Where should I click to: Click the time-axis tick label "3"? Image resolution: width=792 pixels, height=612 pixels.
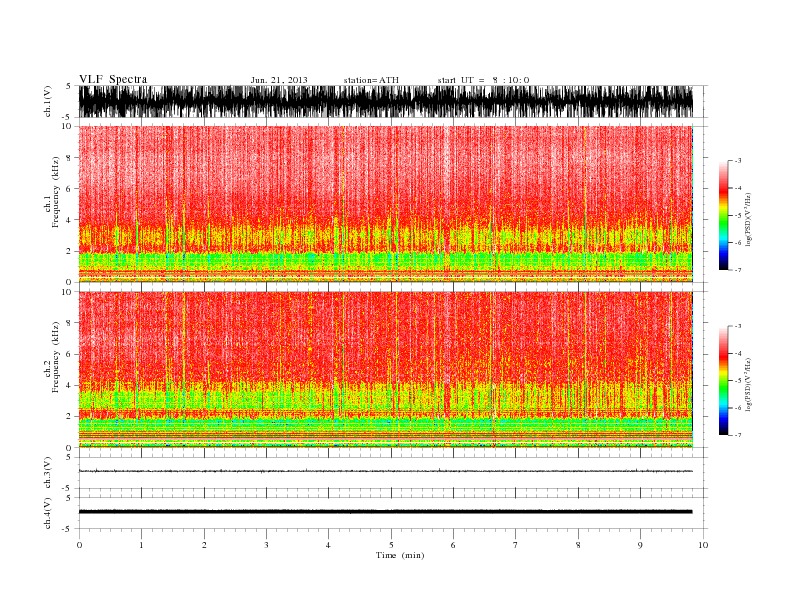pyautogui.click(x=266, y=545)
